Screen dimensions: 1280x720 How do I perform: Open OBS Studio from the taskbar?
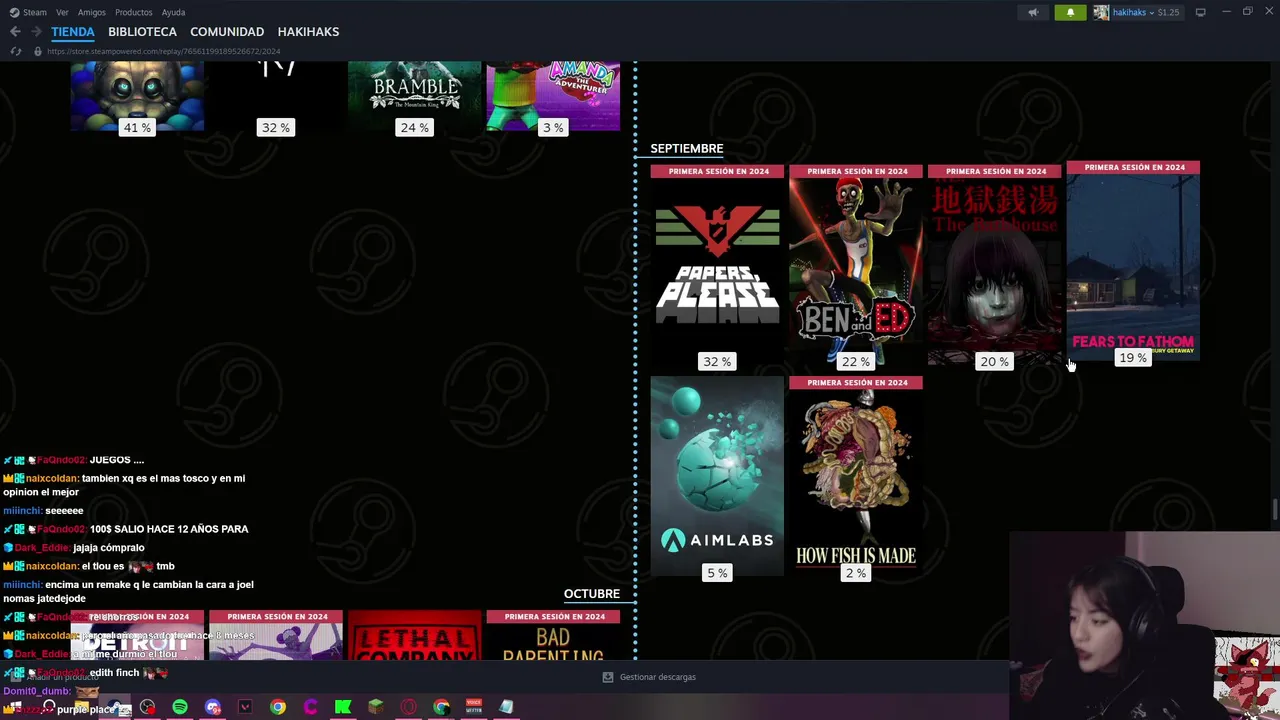pos(147,707)
